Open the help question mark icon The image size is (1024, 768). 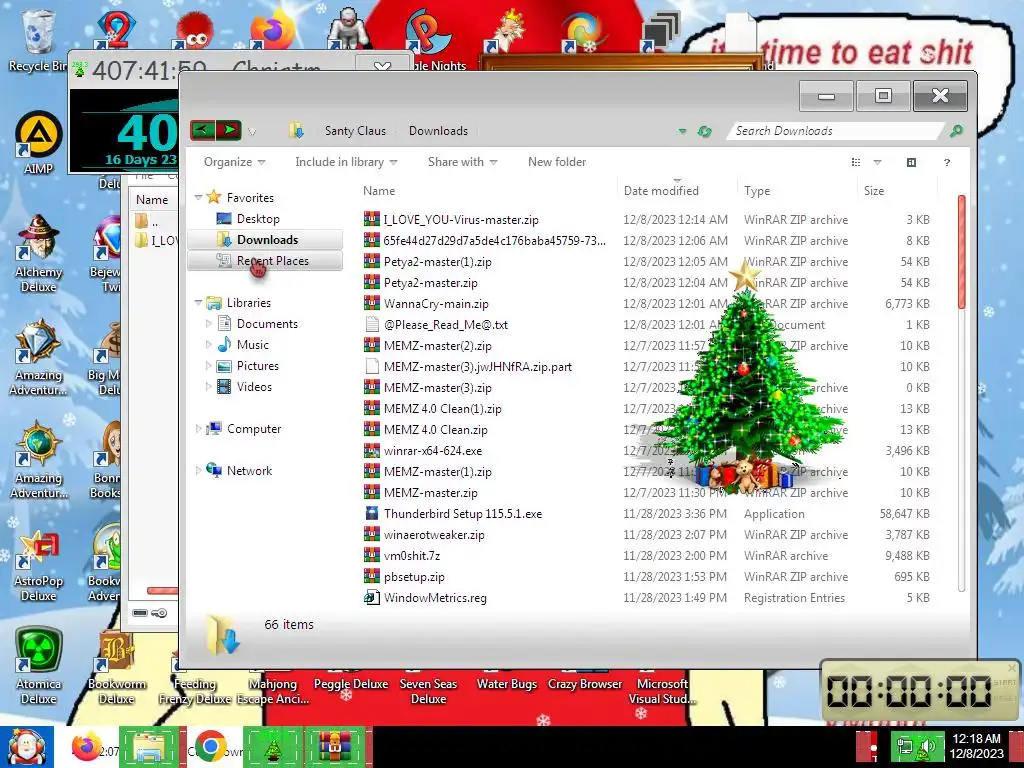point(946,162)
